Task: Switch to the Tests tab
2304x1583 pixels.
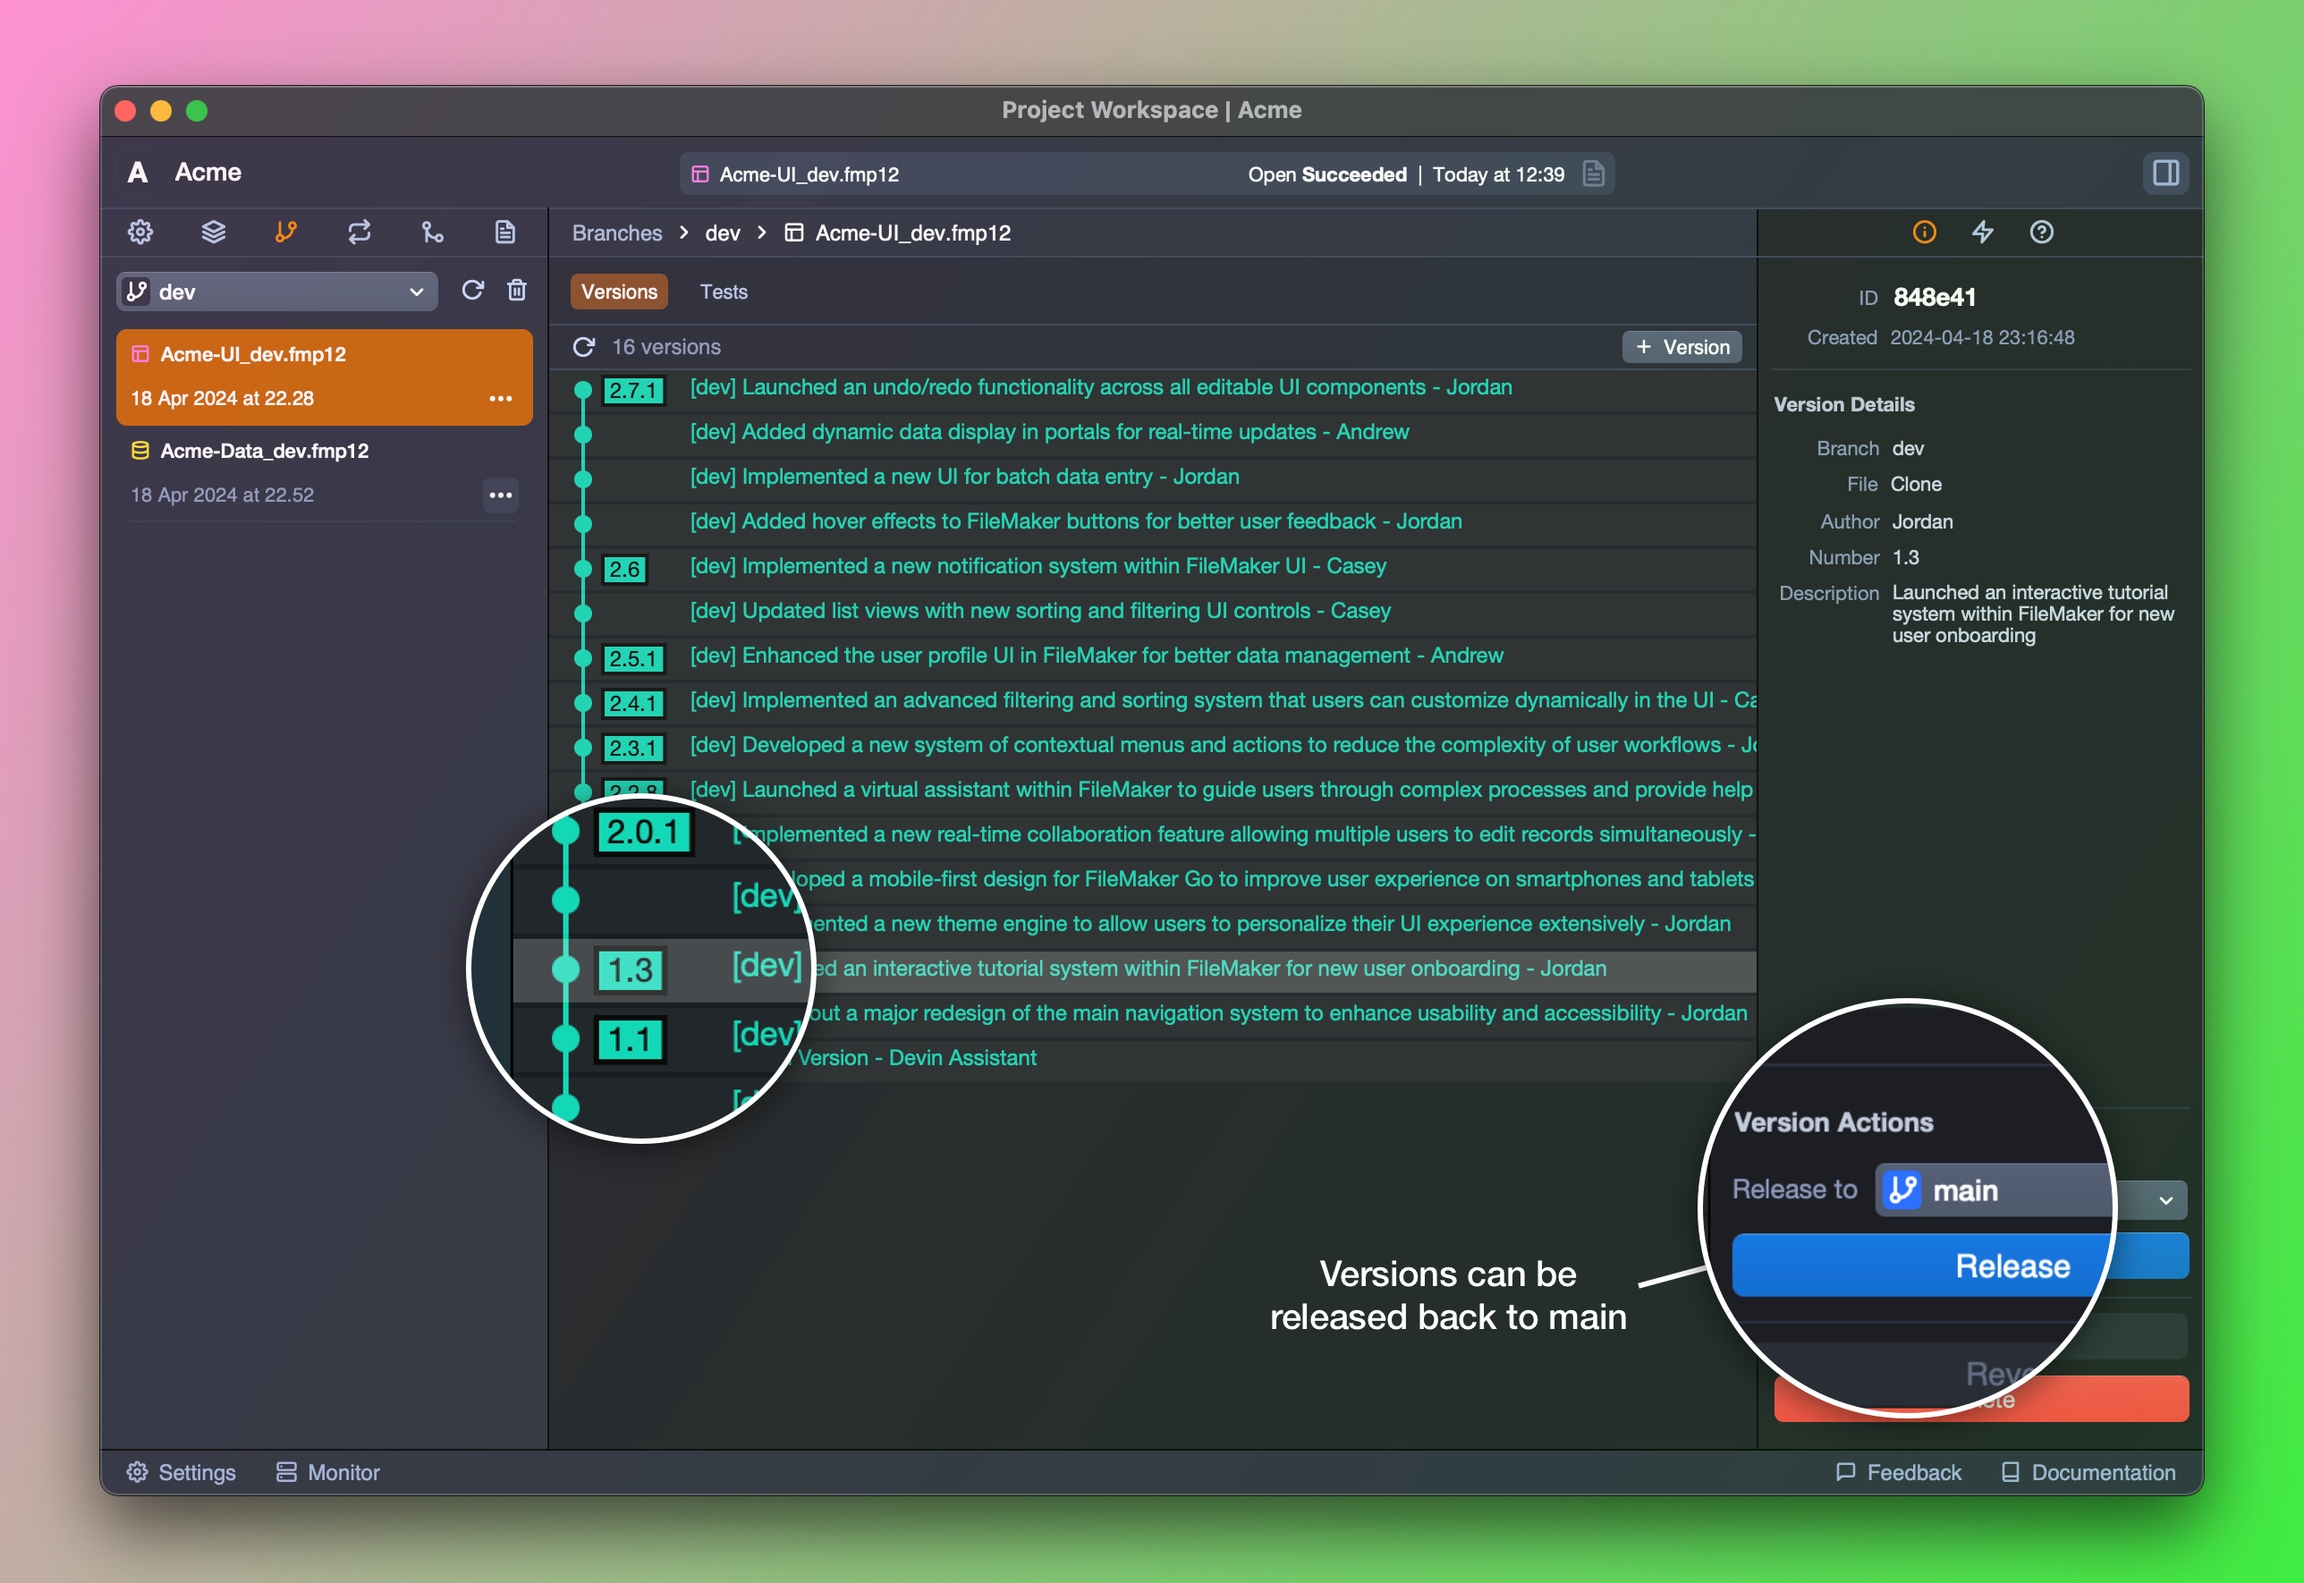Action: coord(723,292)
